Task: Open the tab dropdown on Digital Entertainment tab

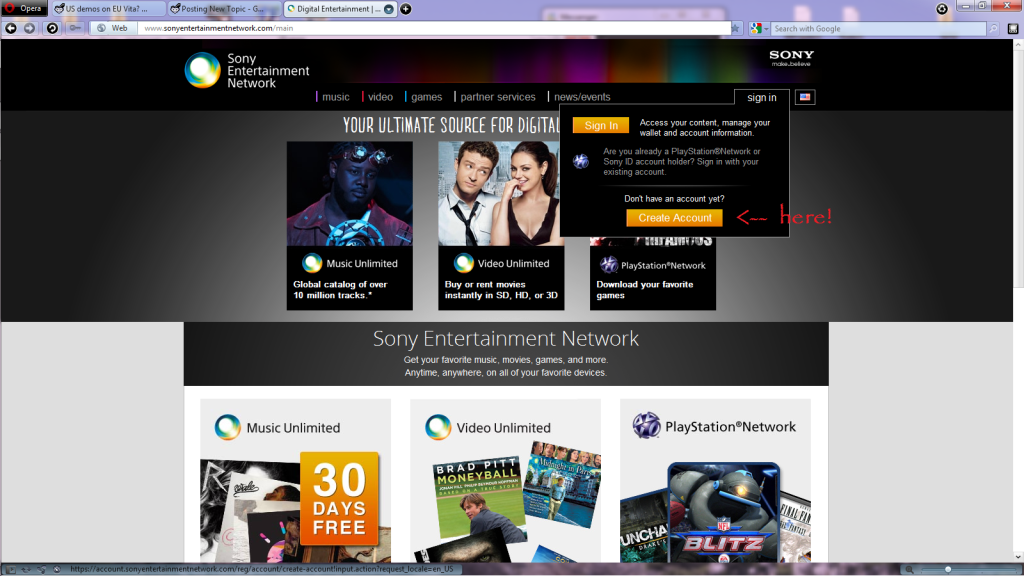Action: (389, 8)
